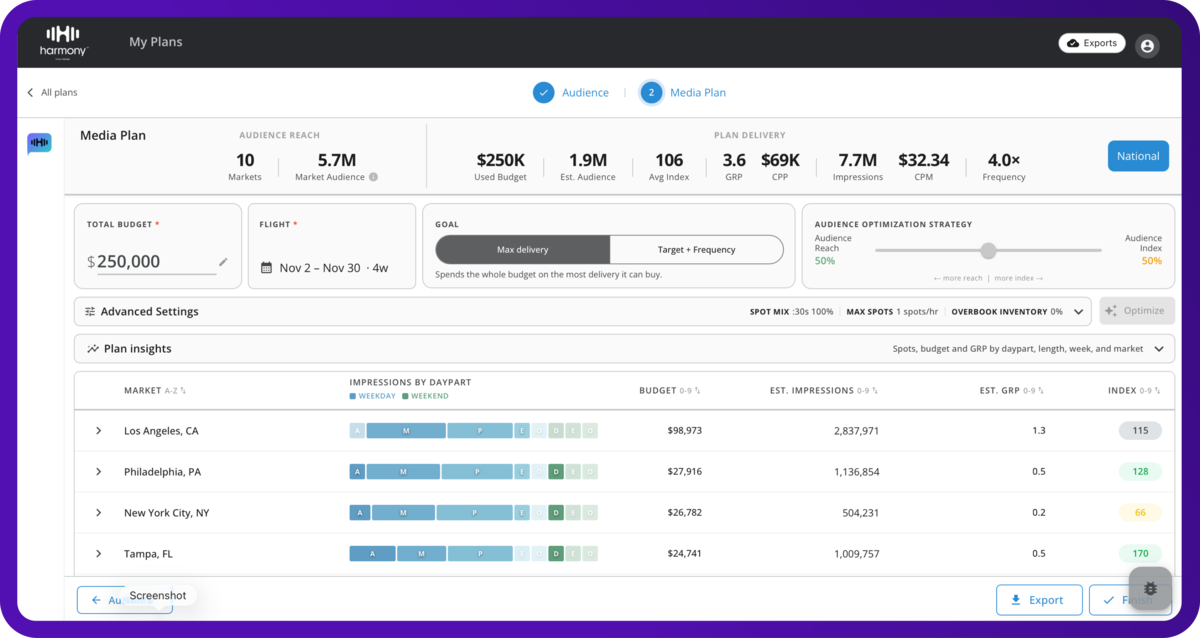Click the index badge 170 for Tampa
The height and width of the screenshot is (638, 1200).
[x=1140, y=554]
